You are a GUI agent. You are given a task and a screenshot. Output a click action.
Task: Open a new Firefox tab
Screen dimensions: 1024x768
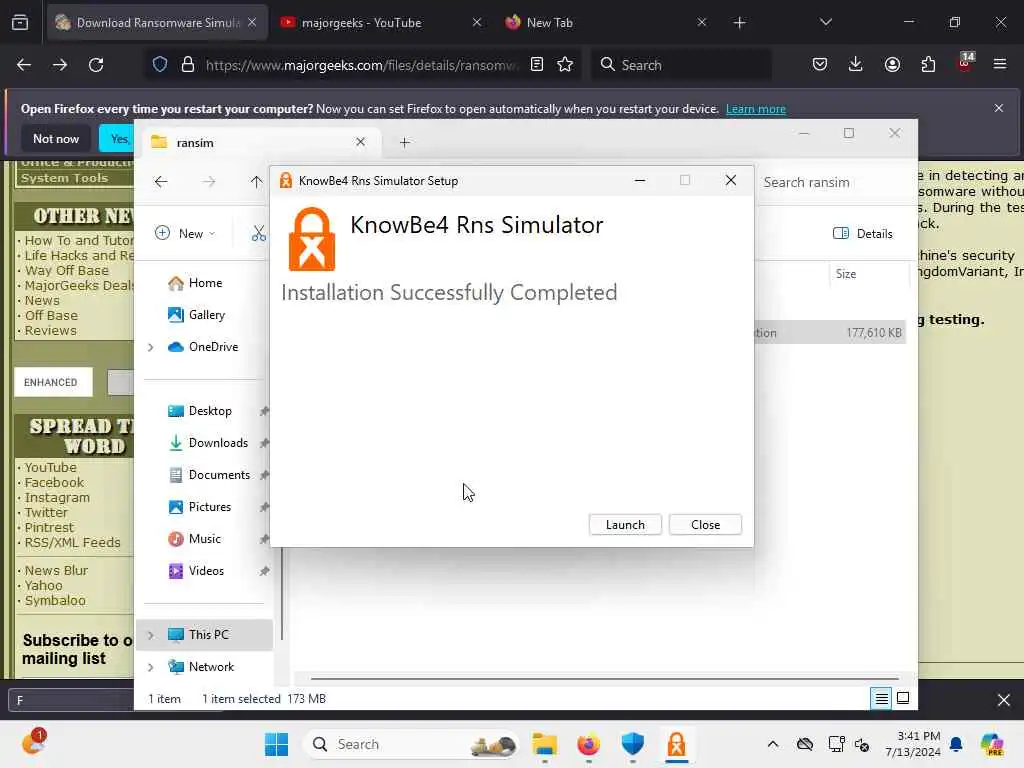[739, 23]
